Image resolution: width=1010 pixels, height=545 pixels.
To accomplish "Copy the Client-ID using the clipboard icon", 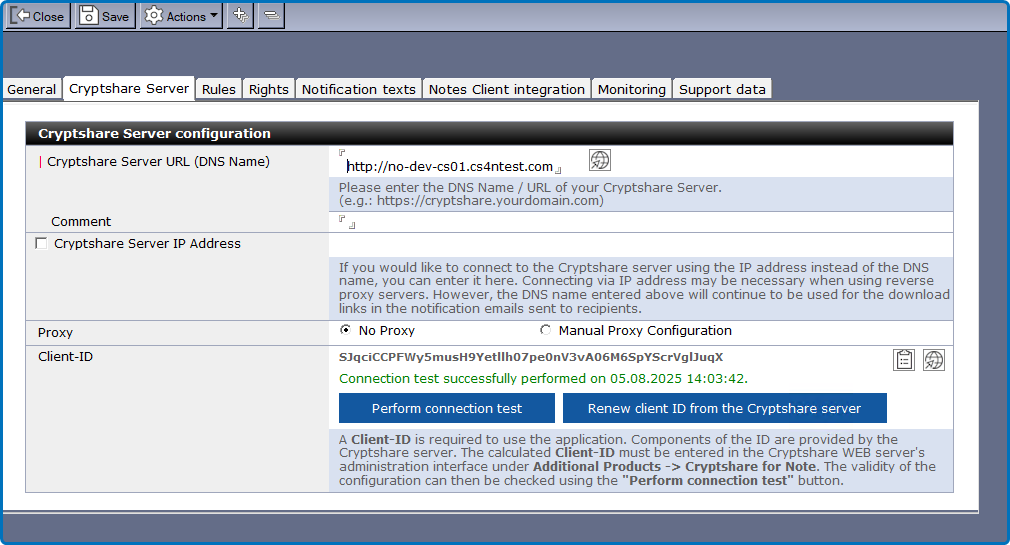I will click(904, 360).
